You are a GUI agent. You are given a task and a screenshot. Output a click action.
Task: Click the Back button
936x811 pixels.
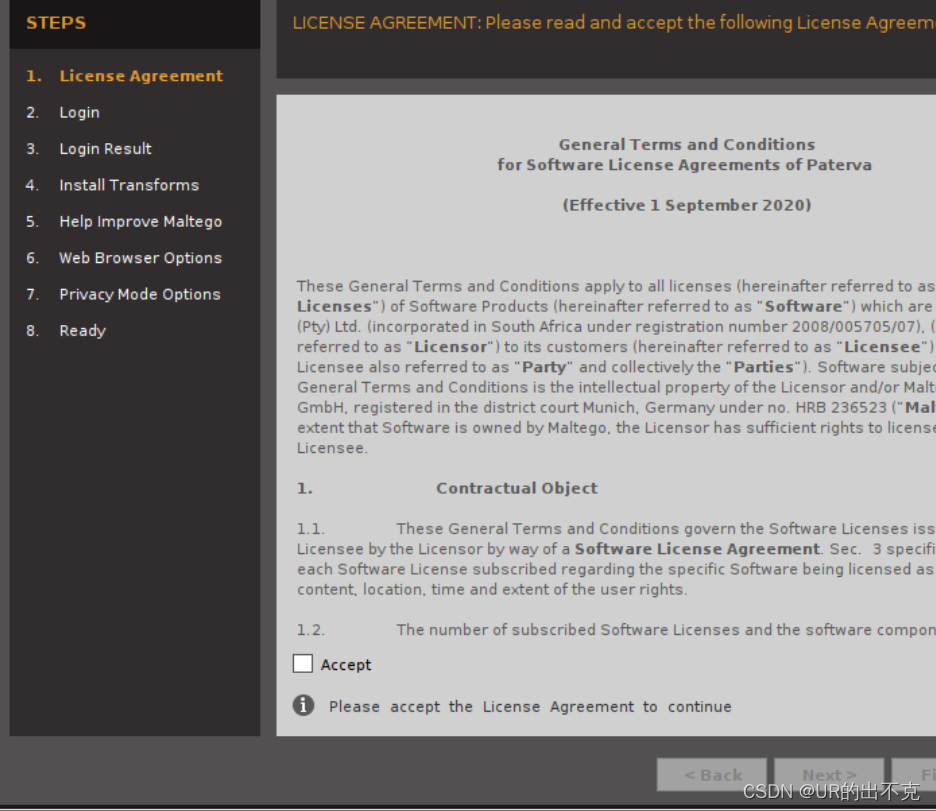pyautogui.click(x=712, y=775)
